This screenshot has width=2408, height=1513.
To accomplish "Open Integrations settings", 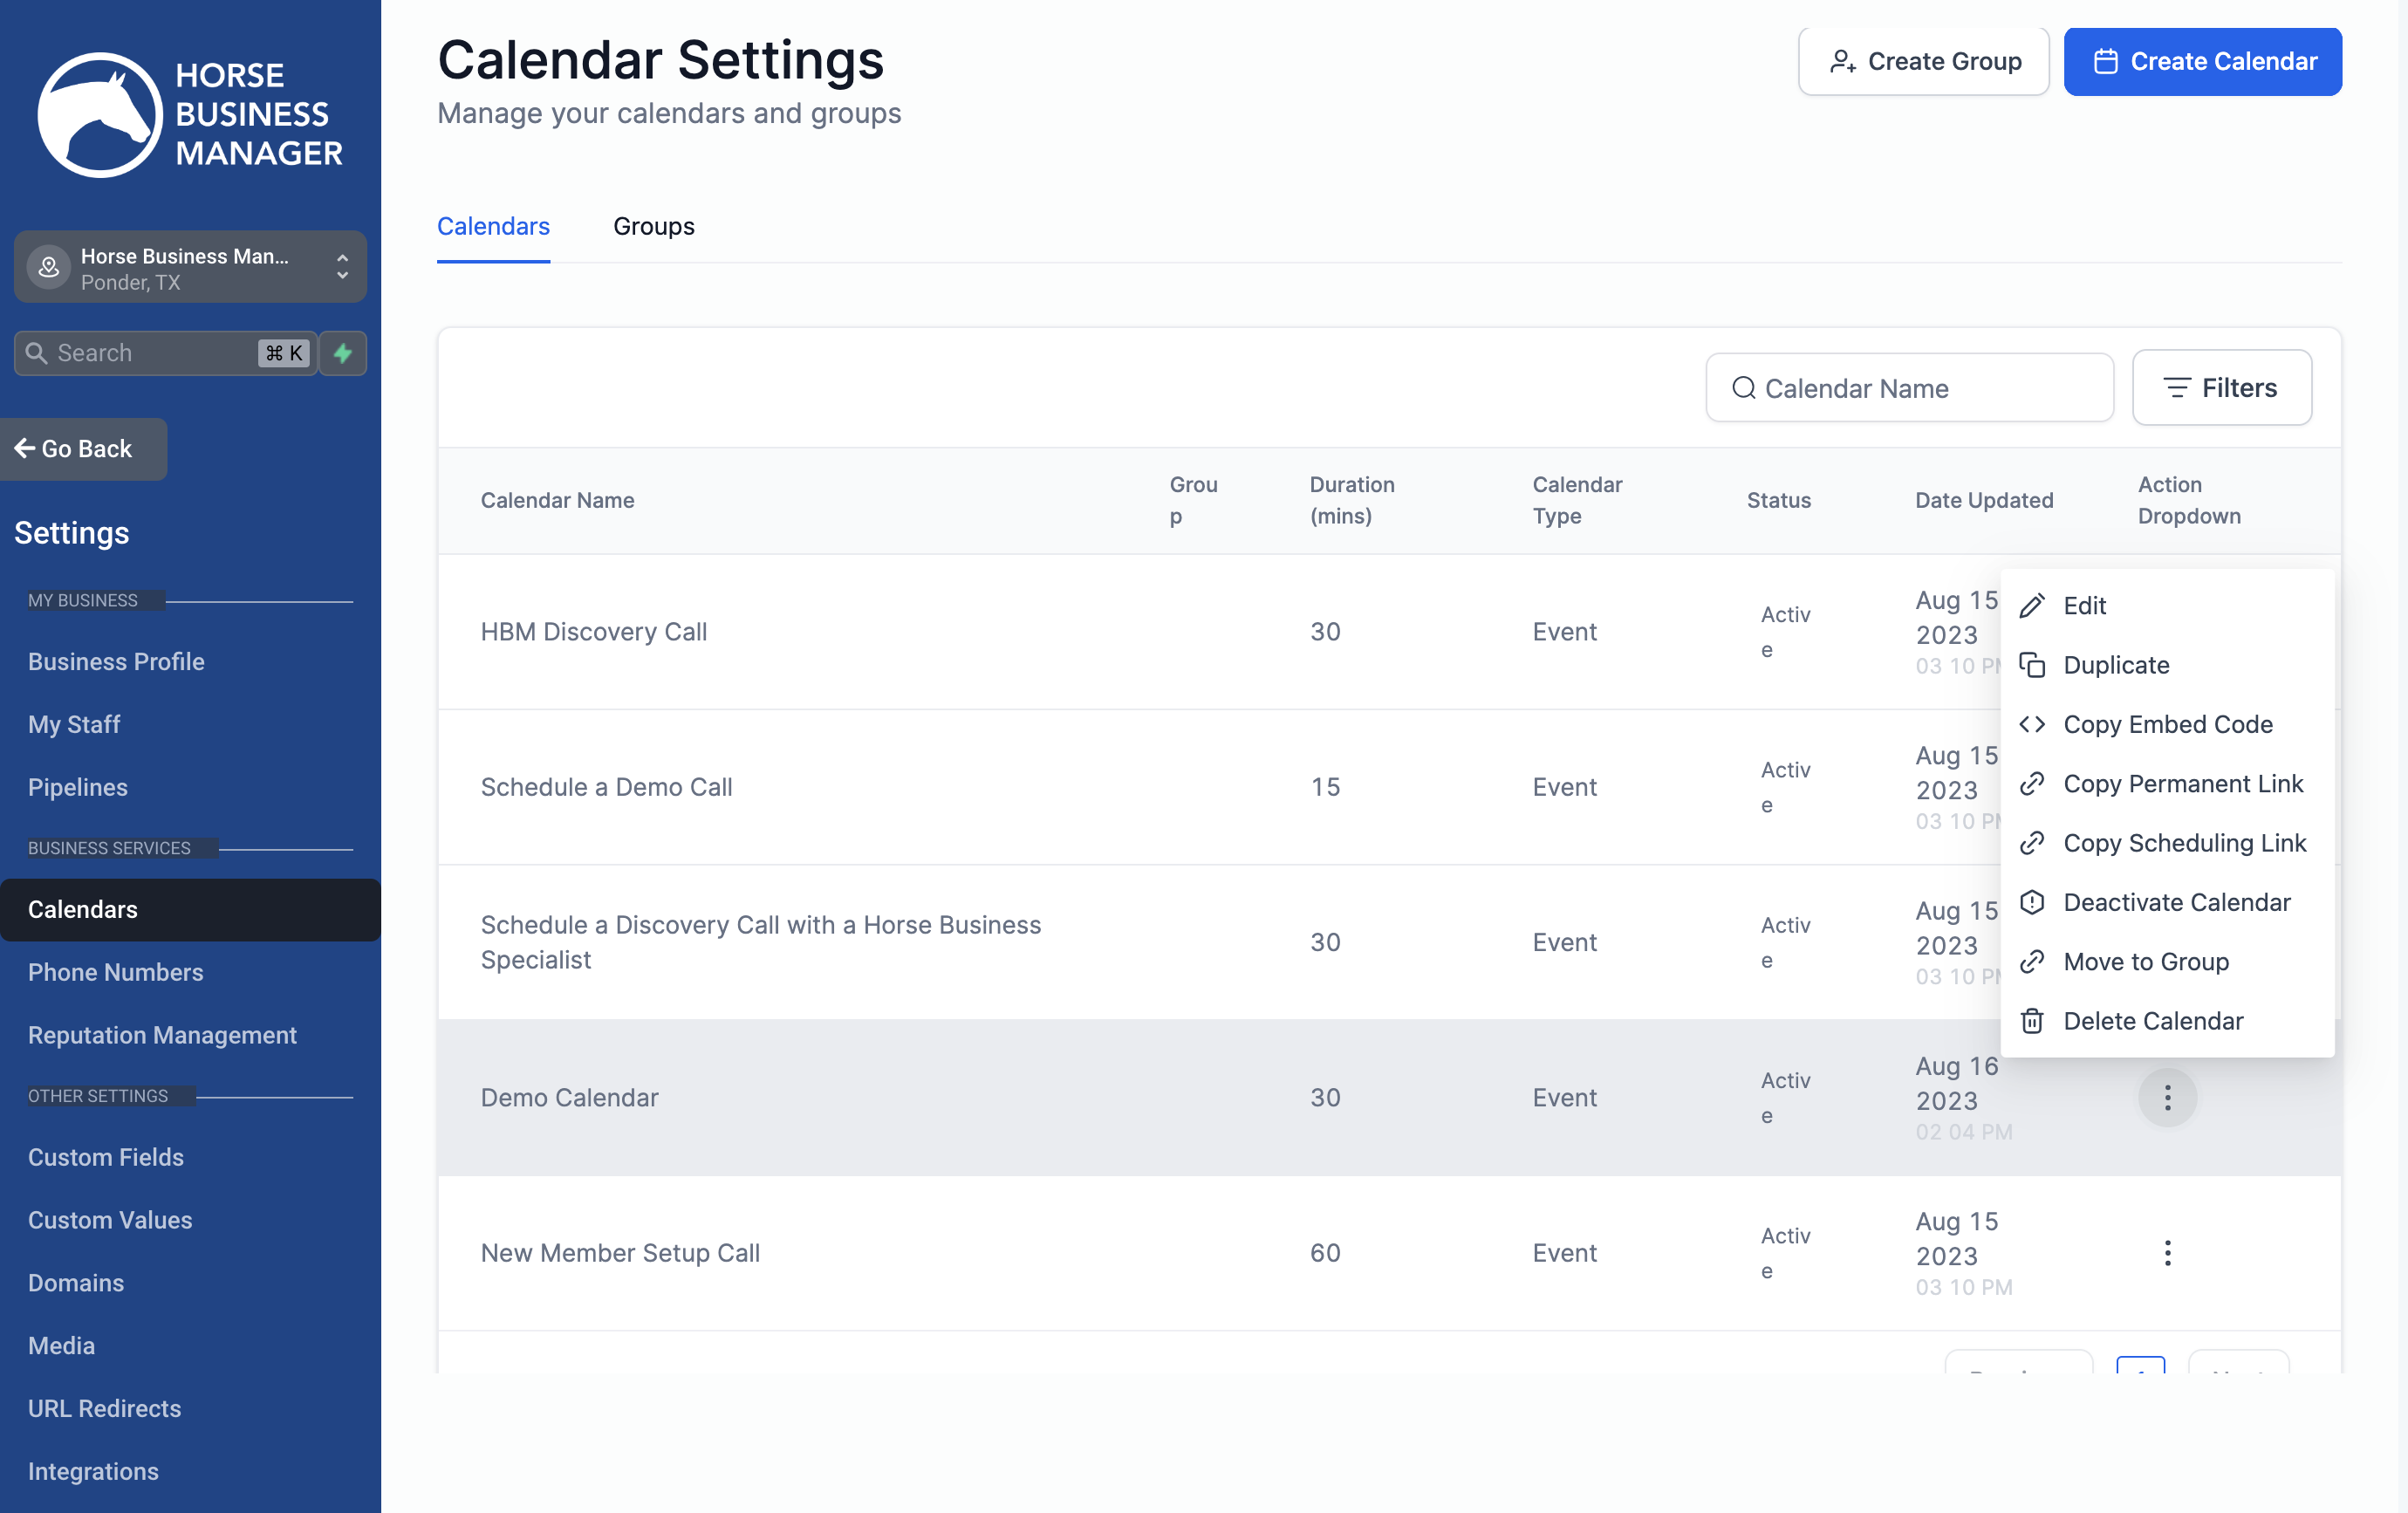I will click(93, 1471).
